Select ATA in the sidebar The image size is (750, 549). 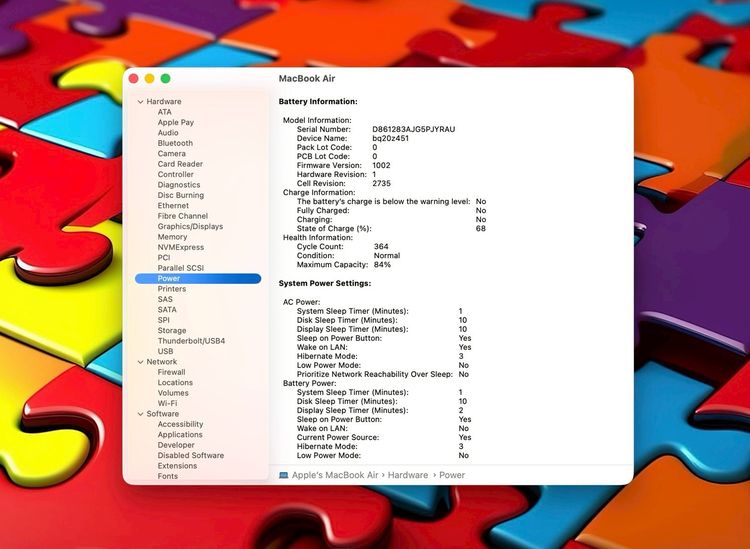pos(165,112)
